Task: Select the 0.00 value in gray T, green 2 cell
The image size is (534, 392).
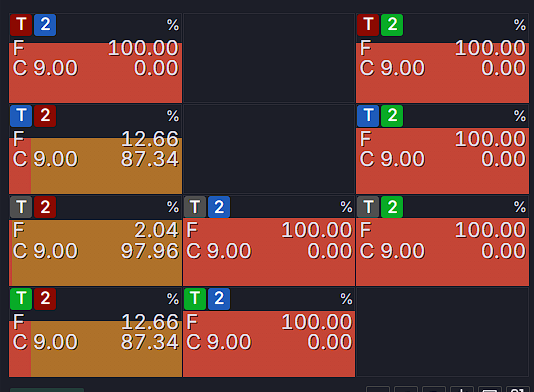Action: [503, 251]
